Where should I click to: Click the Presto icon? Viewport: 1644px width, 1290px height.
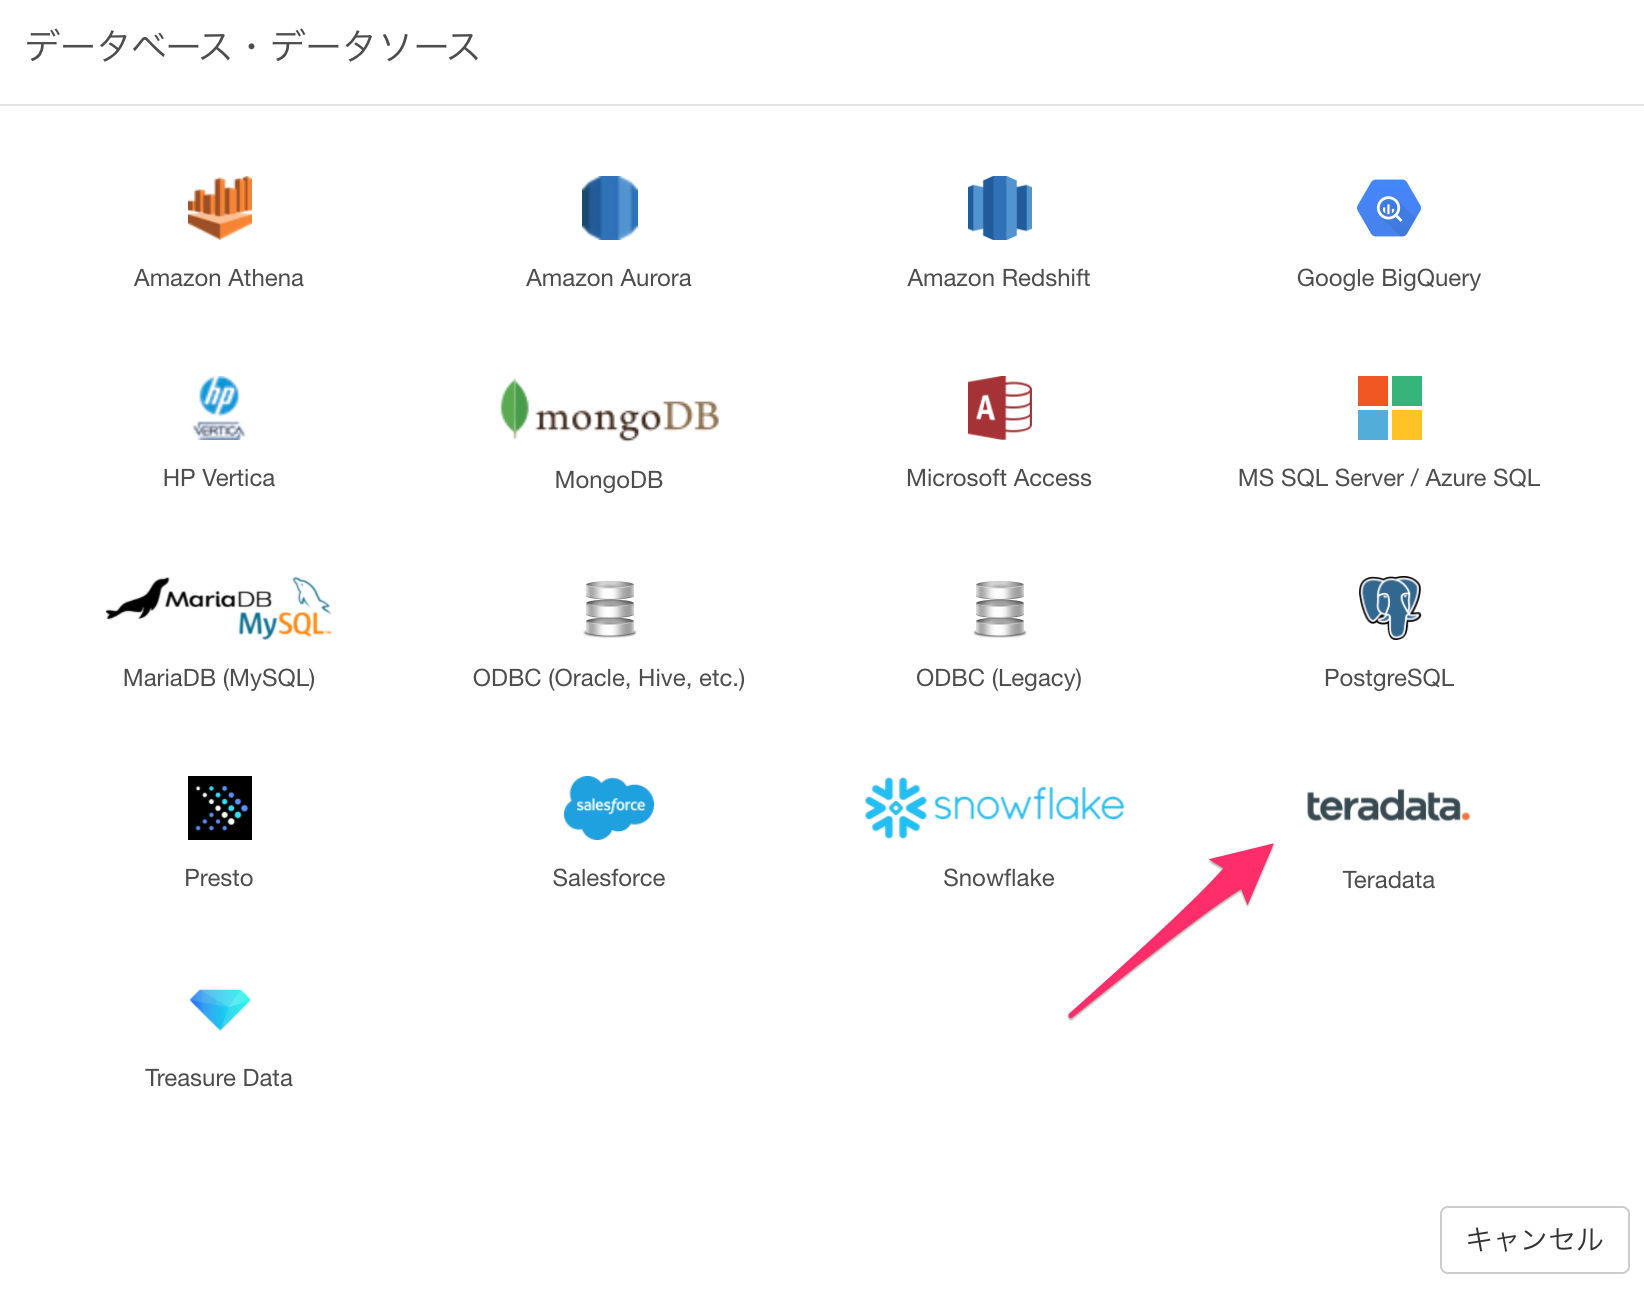pyautogui.click(x=219, y=808)
